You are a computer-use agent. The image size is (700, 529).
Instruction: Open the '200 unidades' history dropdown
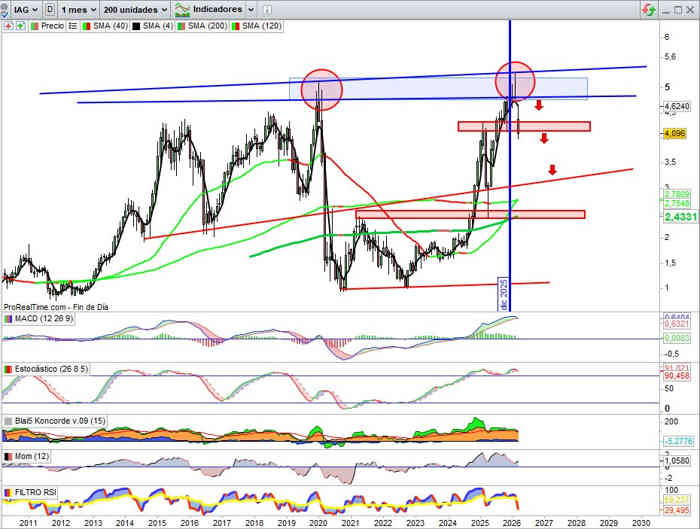[135, 8]
